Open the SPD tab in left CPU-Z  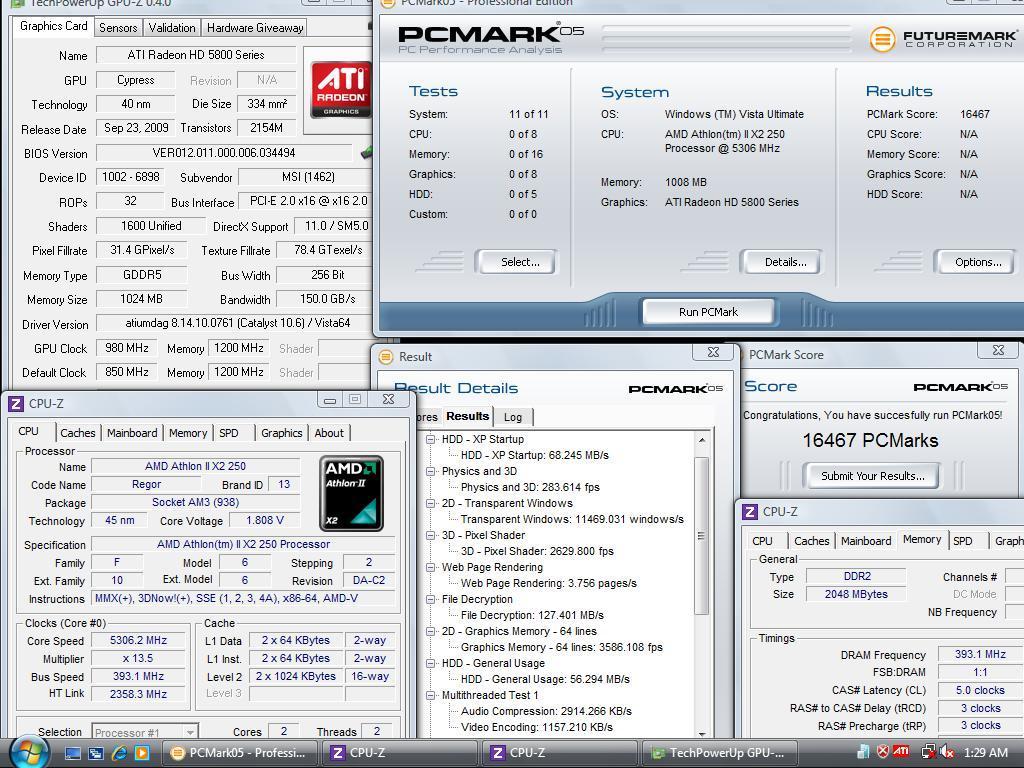pos(229,432)
